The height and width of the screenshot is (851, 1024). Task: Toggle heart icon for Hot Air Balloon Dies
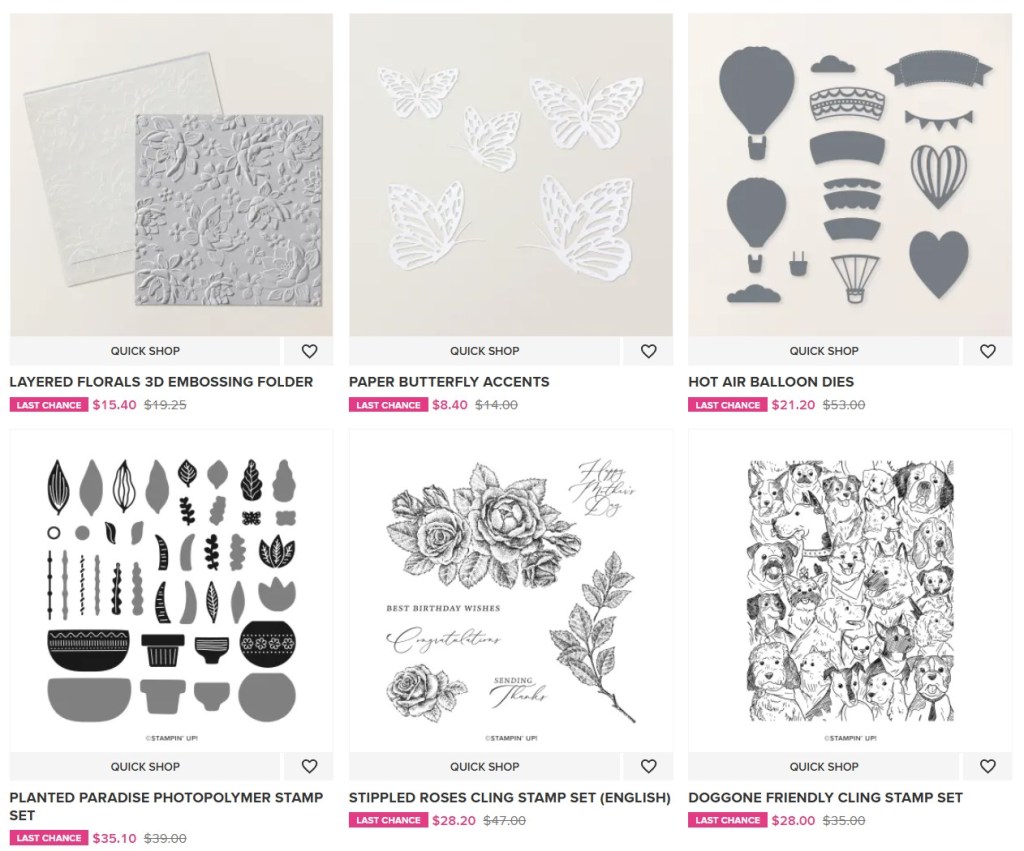(987, 351)
